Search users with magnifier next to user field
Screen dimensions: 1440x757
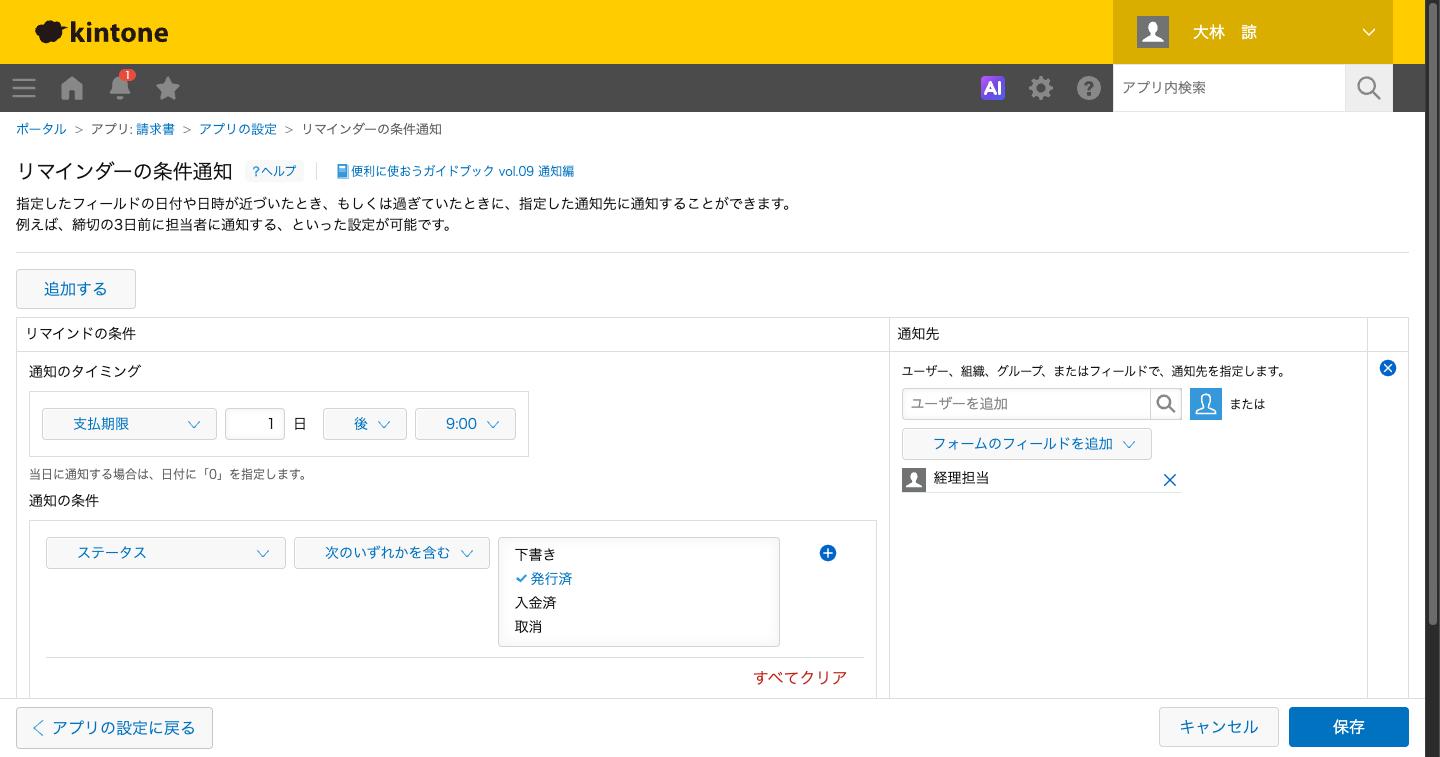[x=1166, y=404]
